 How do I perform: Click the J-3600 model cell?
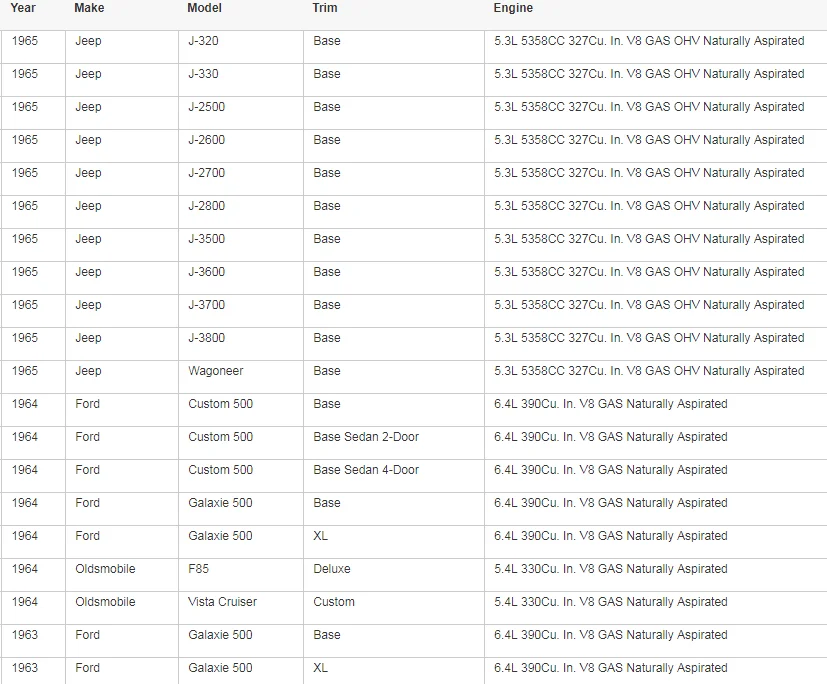[206, 272]
